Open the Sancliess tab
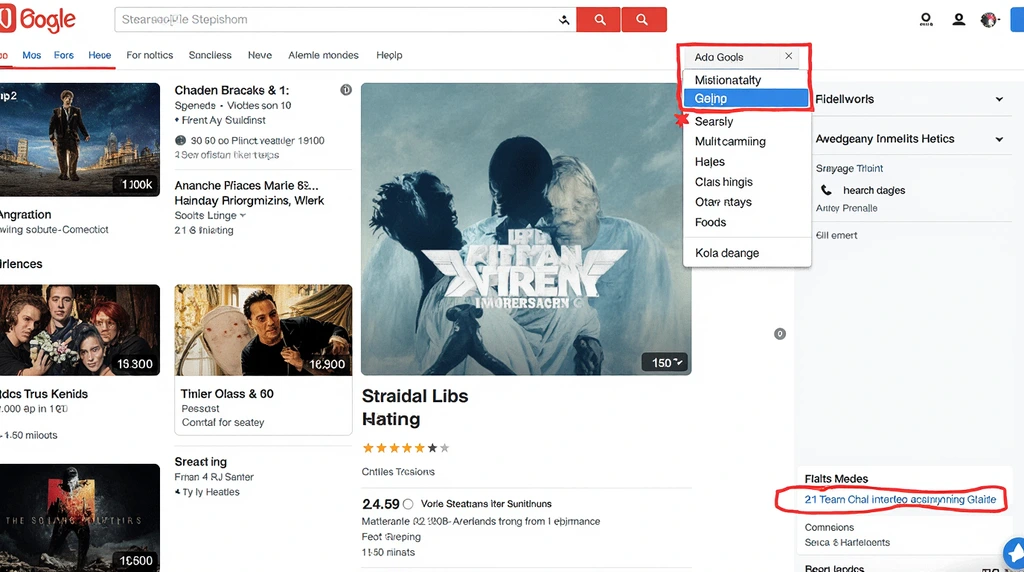 (x=210, y=56)
